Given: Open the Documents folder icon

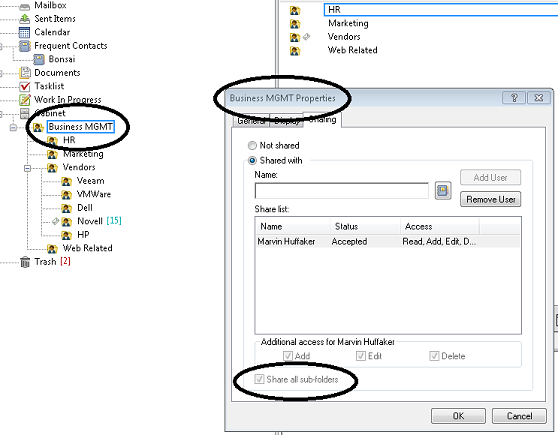Looking at the screenshot, I should tap(25, 73).
